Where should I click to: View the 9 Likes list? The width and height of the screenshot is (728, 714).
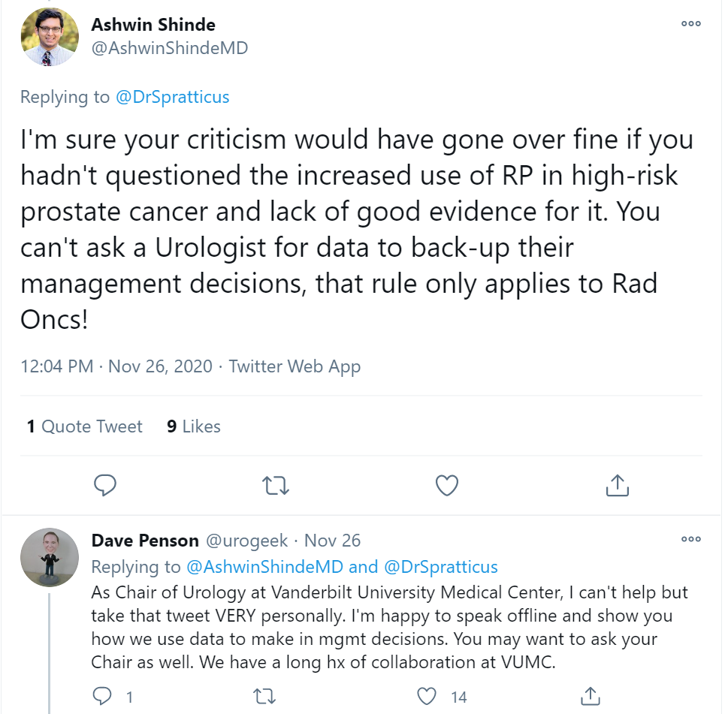pos(194,426)
